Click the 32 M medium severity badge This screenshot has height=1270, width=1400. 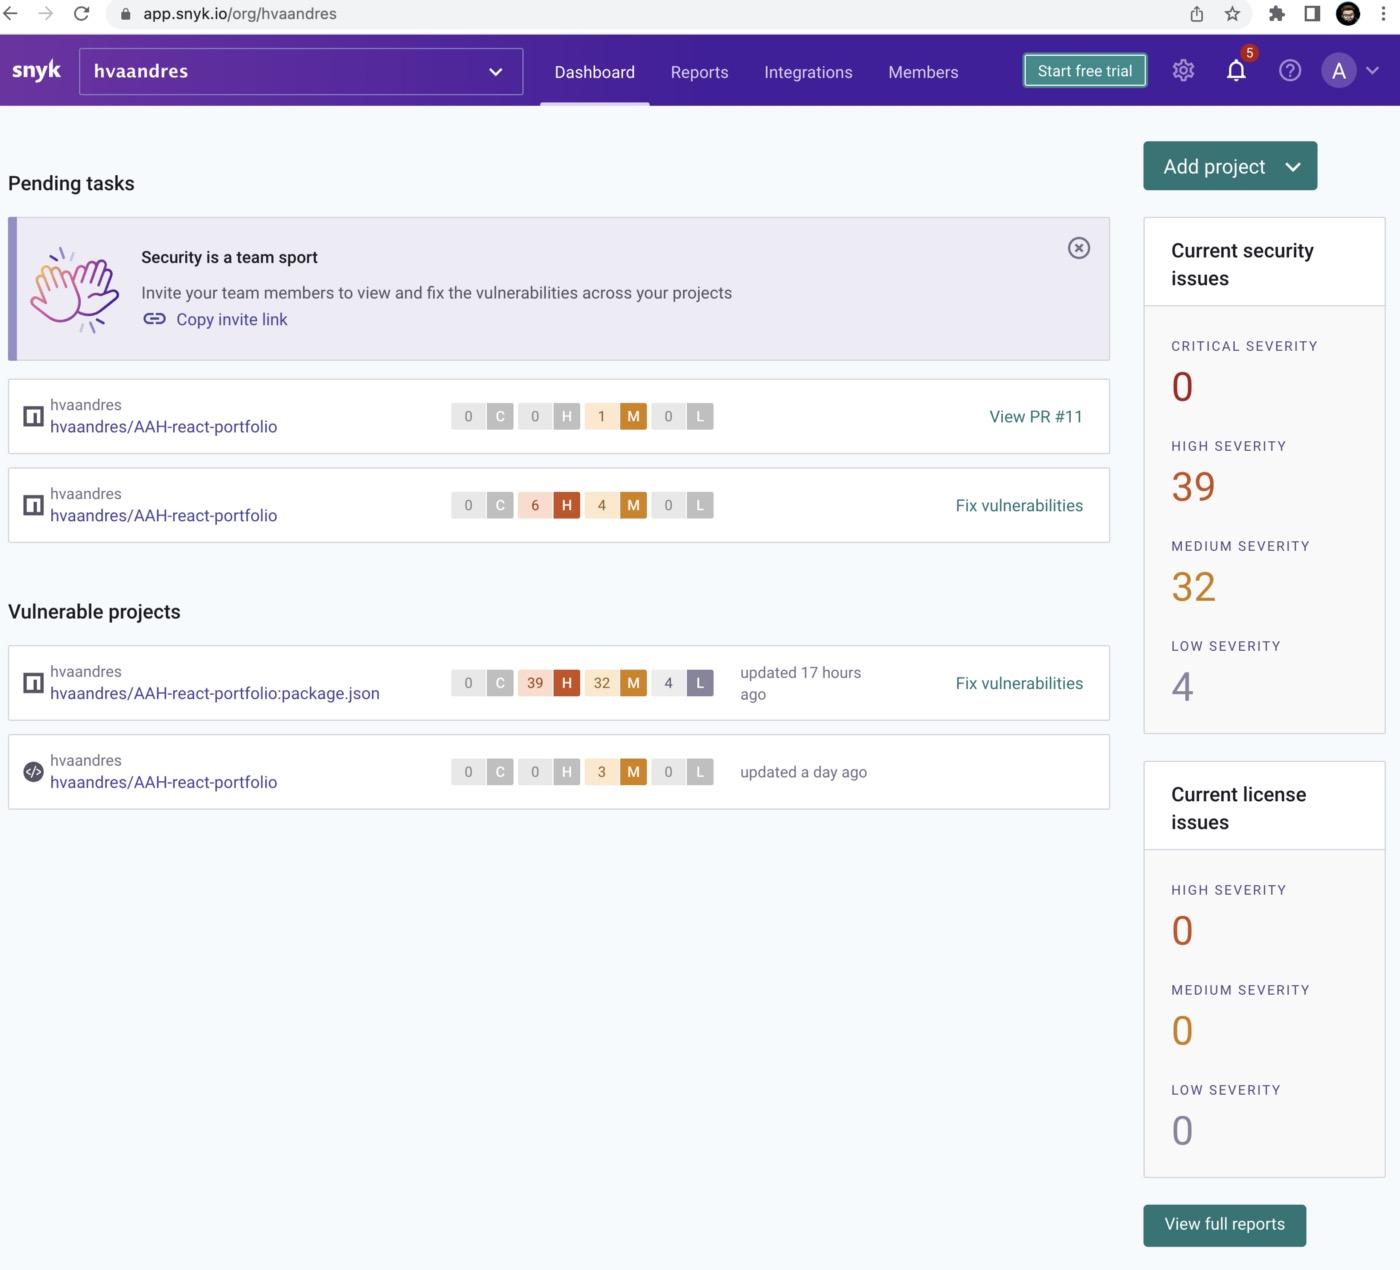(x=616, y=683)
